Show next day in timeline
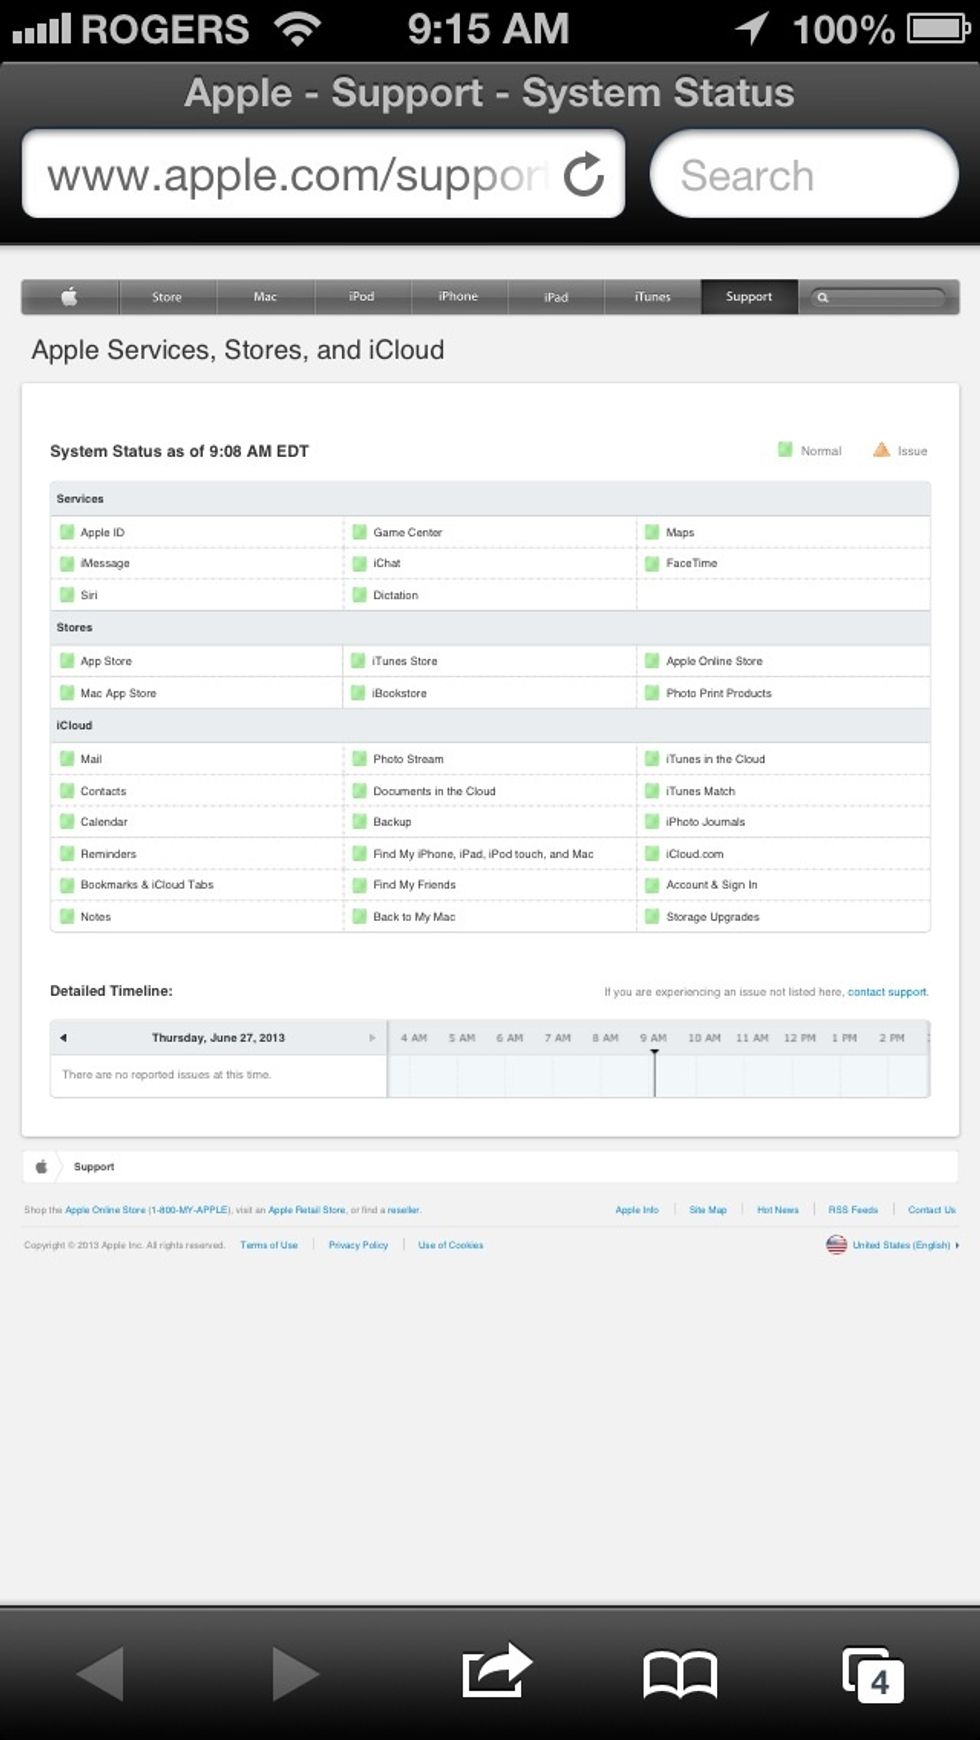The width and height of the screenshot is (980, 1740). click(372, 1038)
